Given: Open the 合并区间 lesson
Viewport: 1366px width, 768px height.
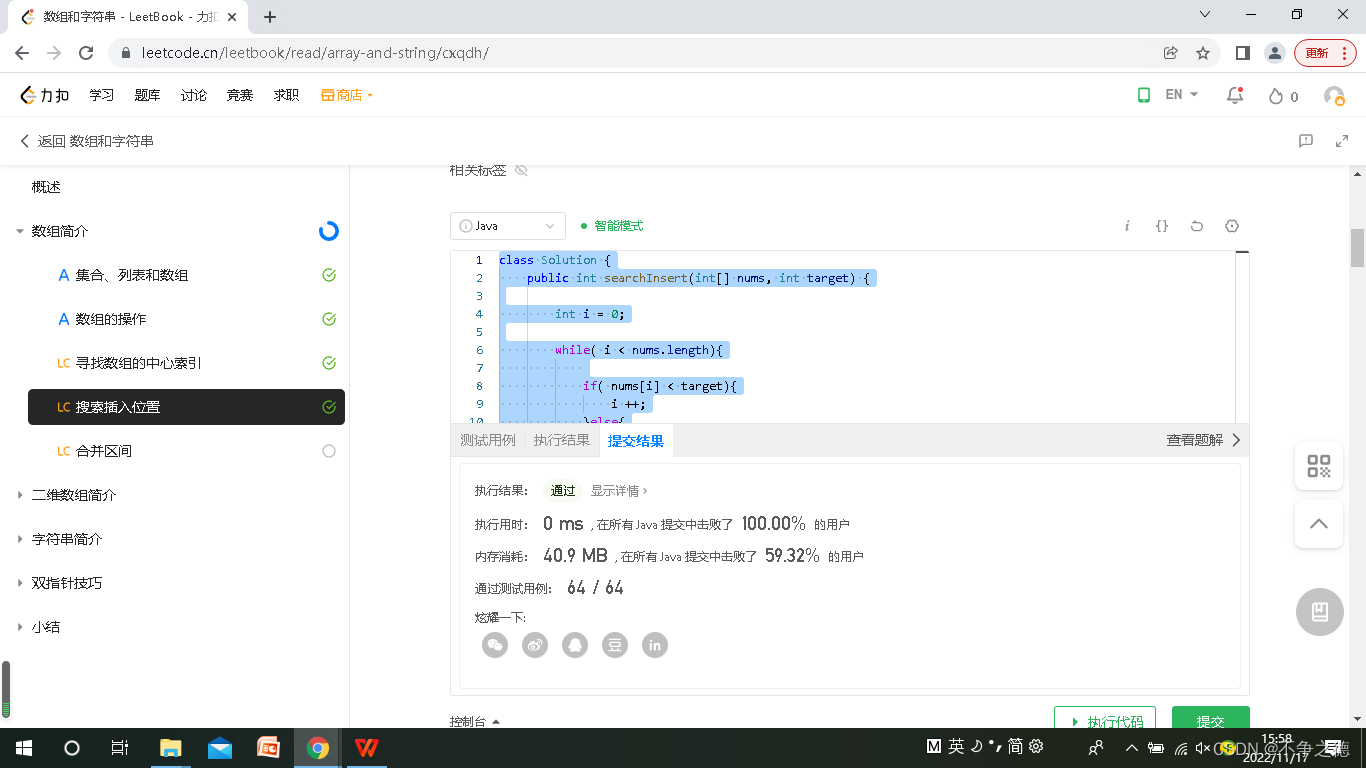Looking at the screenshot, I should click(104, 451).
